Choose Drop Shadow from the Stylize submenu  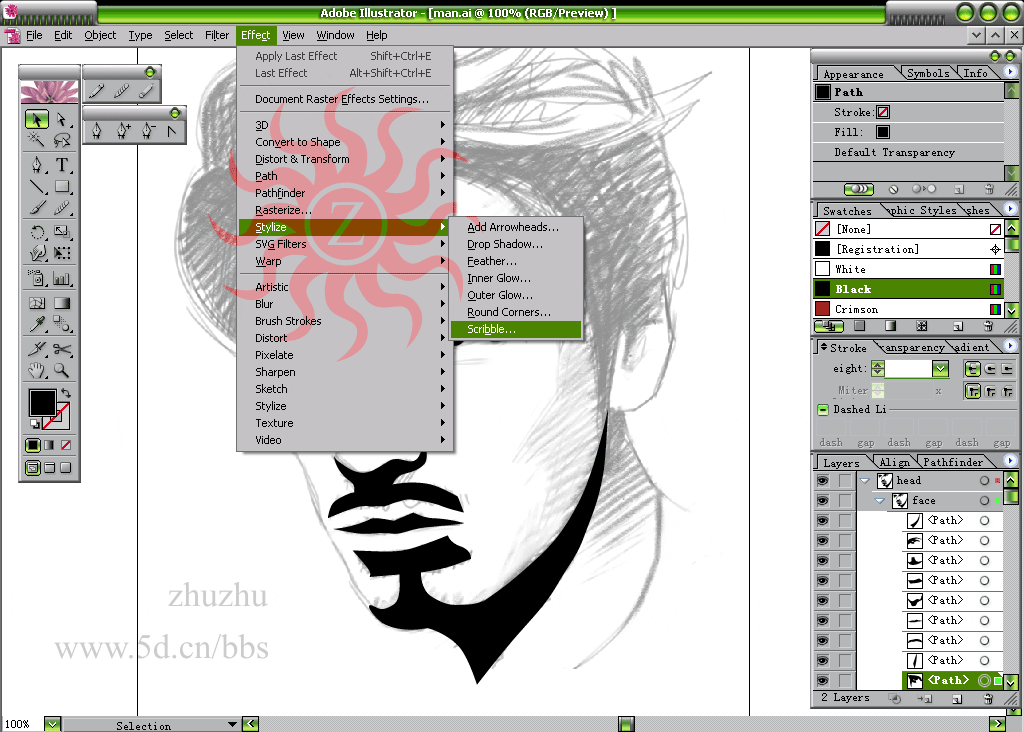click(x=515, y=244)
